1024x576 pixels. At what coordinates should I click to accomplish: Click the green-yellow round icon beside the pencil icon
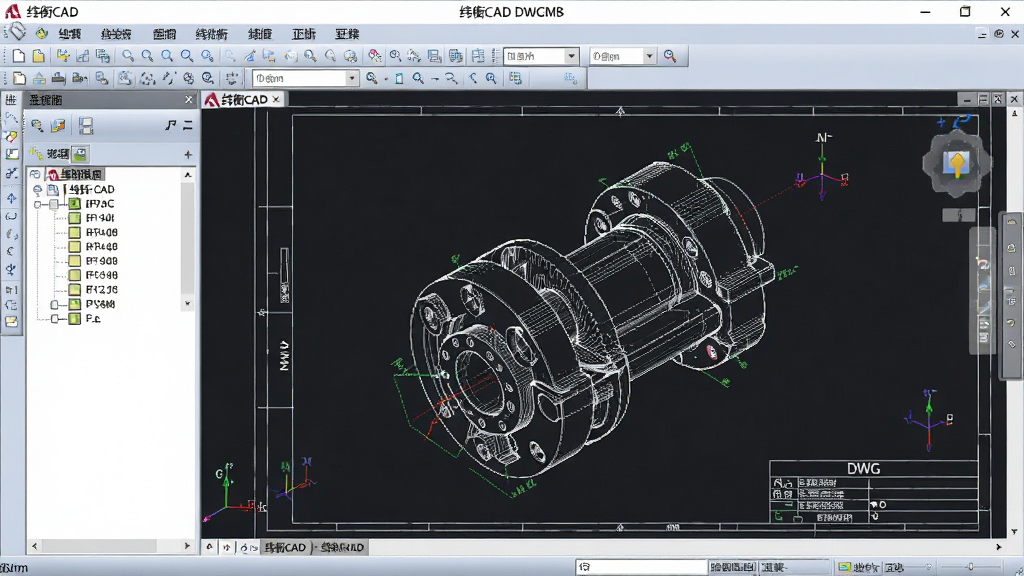[x=41, y=33]
